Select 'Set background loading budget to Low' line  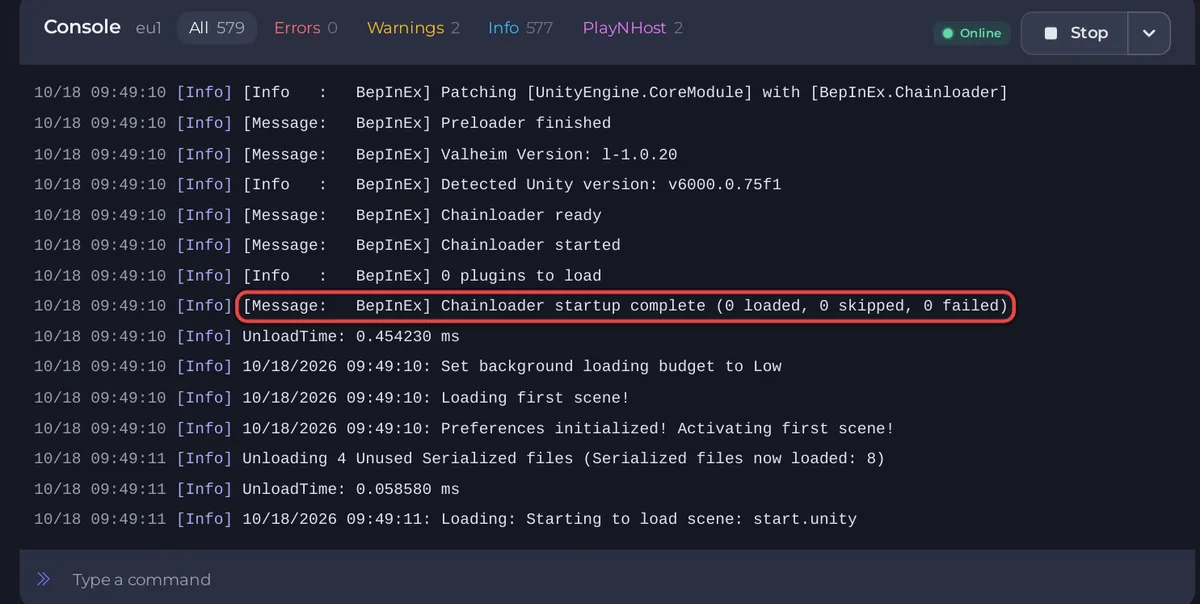click(408, 366)
